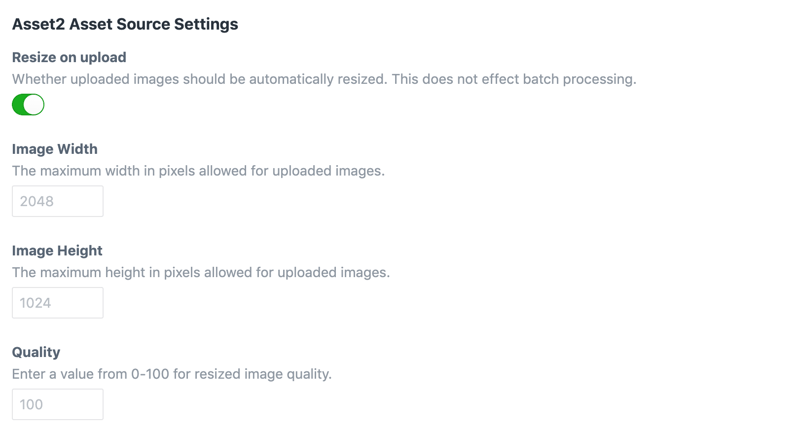The image size is (800, 429).
Task: Focus the Image Height input field
Action: pyautogui.click(x=57, y=303)
